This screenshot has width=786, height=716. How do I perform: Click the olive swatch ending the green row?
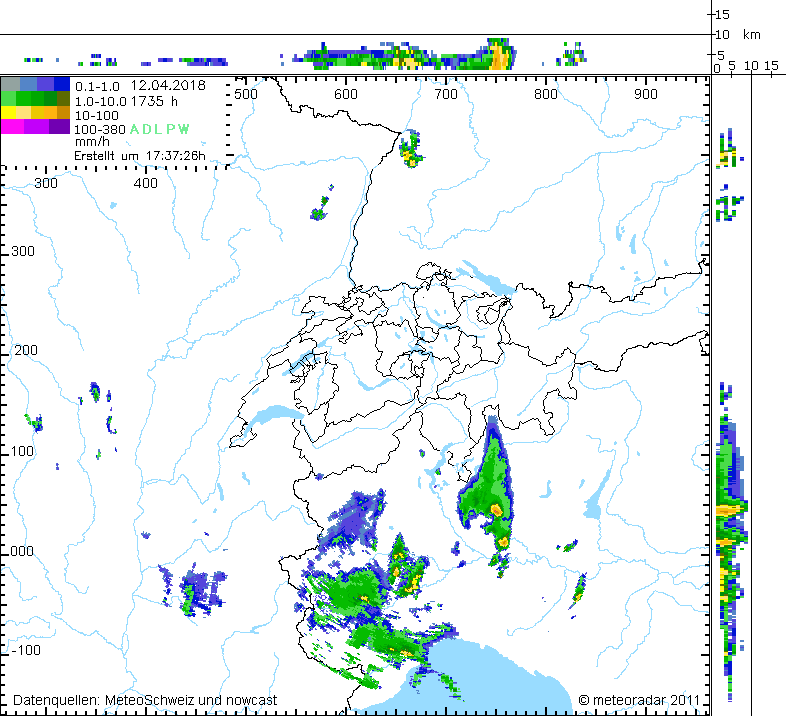(x=64, y=98)
